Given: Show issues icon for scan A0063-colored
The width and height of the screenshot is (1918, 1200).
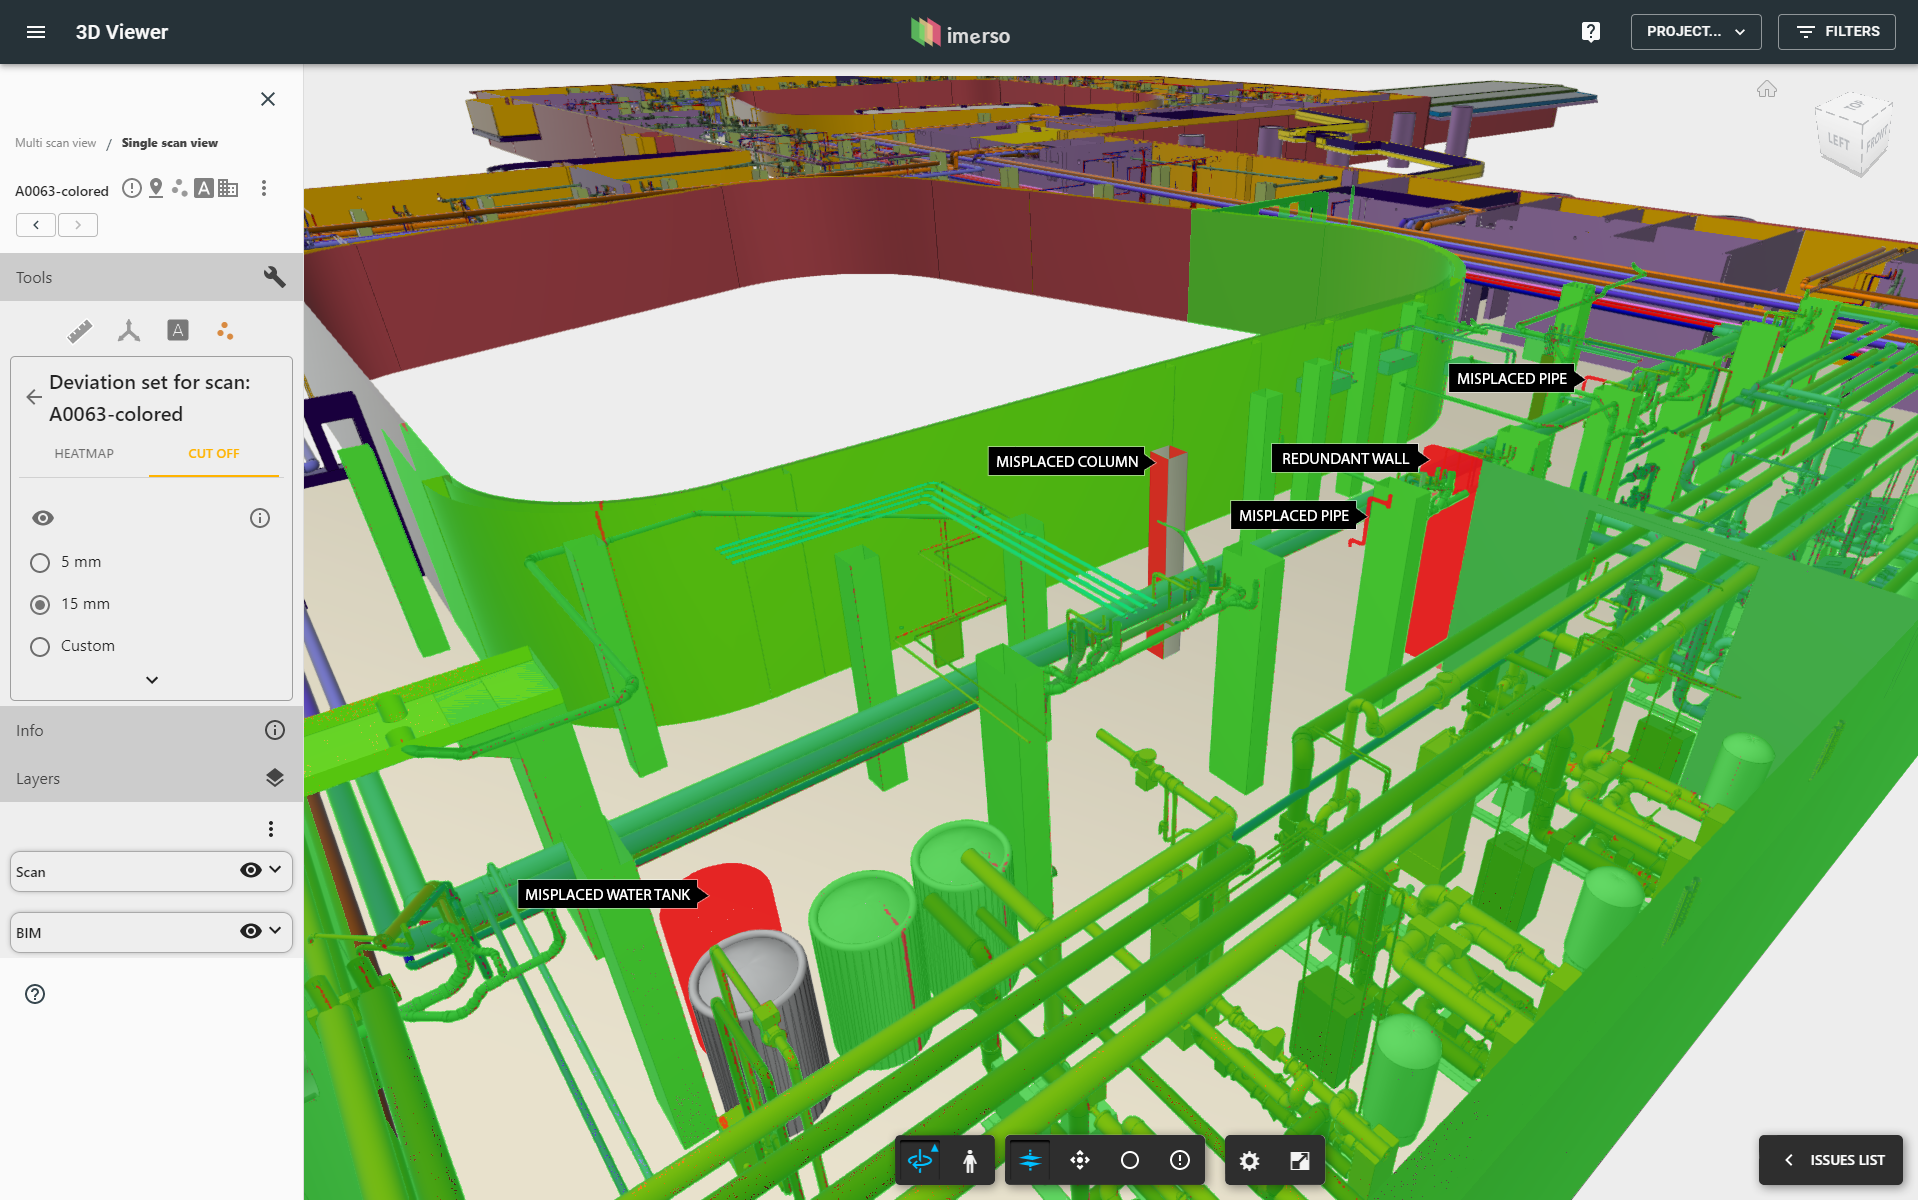Looking at the screenshot, I should point(132,188).
